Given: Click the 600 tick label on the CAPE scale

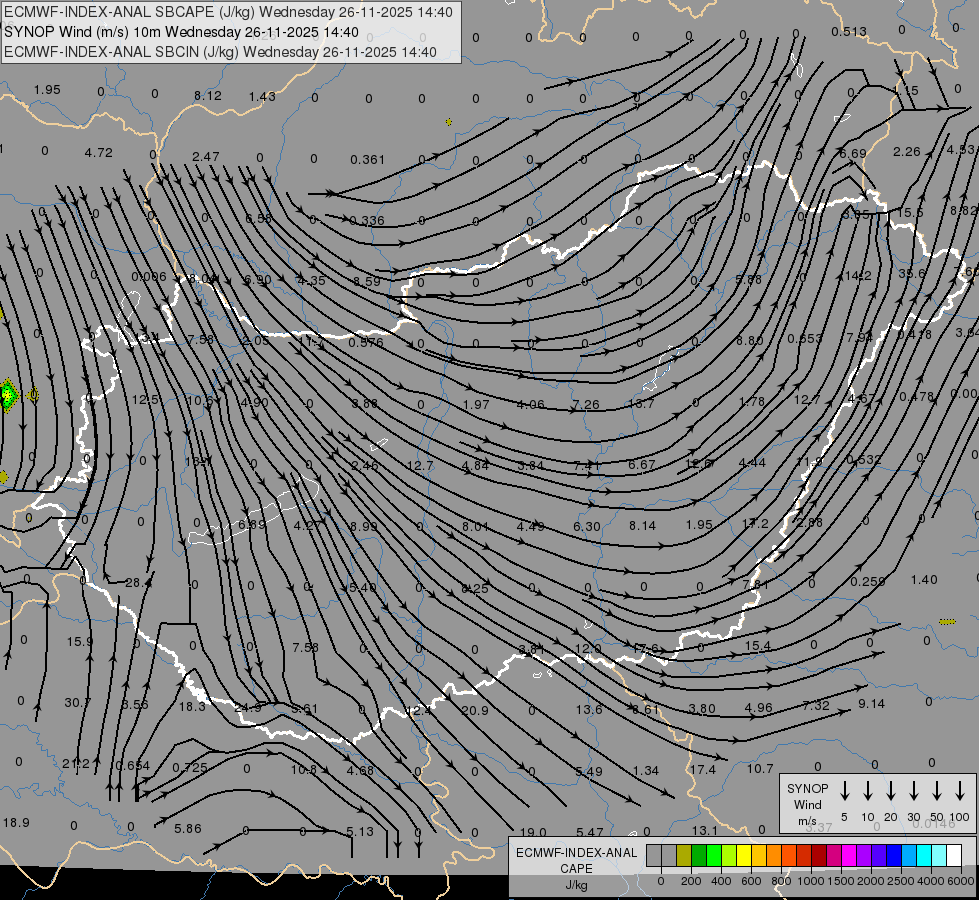Looking at the screenshot, I should click(x=751, y=881).
